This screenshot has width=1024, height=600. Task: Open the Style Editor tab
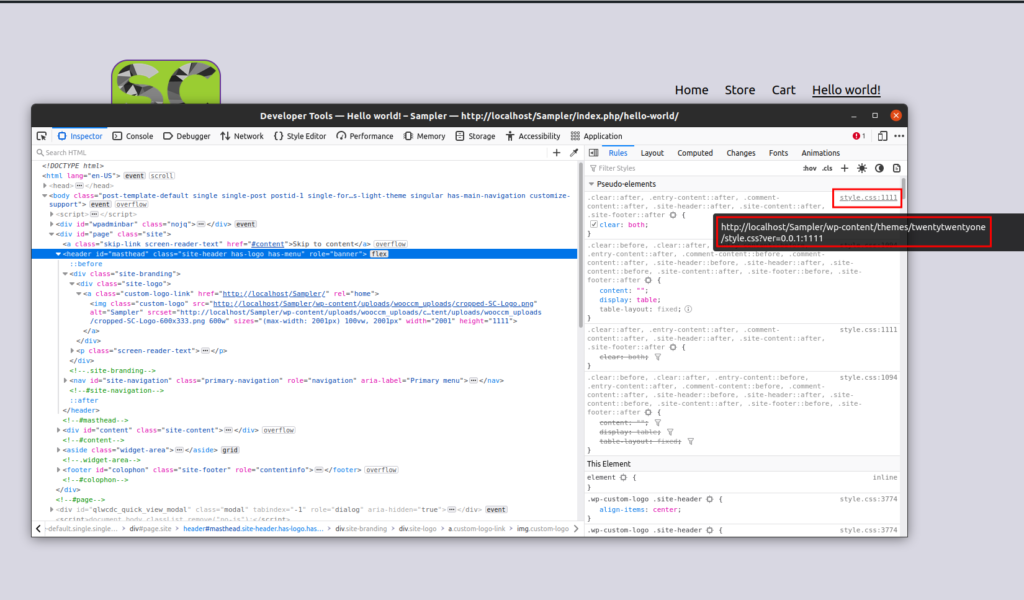[x=300, y=136]
